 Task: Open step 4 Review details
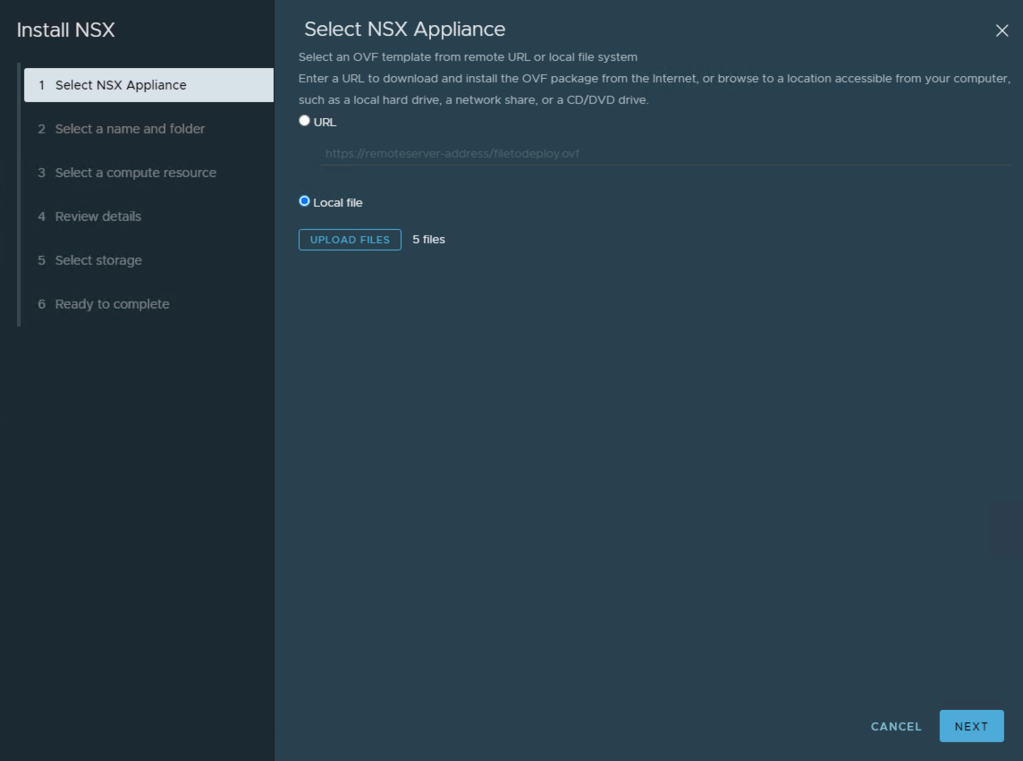point(98,217)
